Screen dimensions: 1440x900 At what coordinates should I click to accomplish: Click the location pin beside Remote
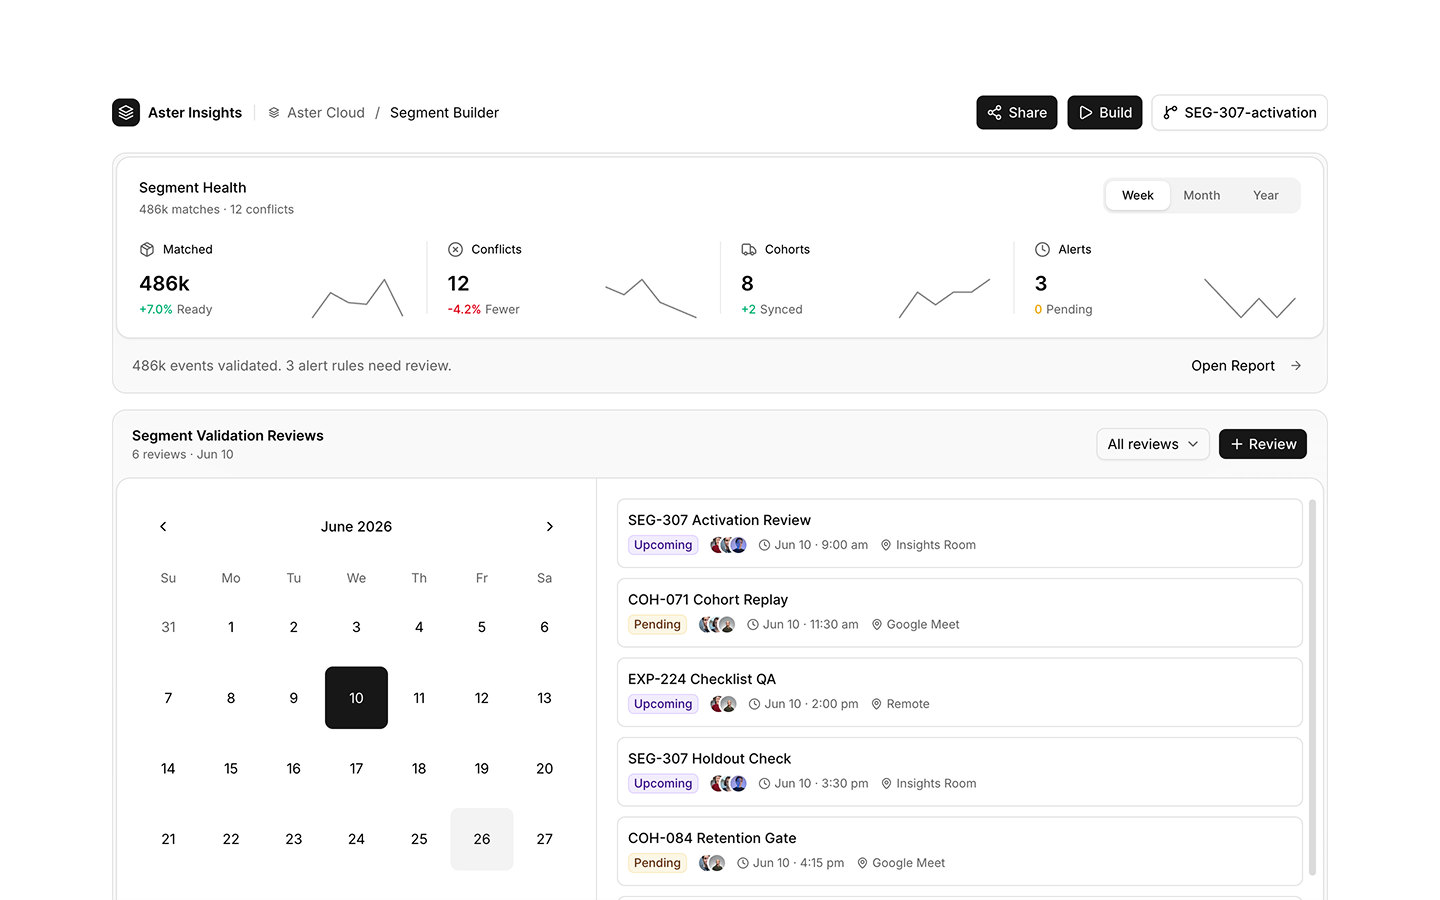point(877,704)
